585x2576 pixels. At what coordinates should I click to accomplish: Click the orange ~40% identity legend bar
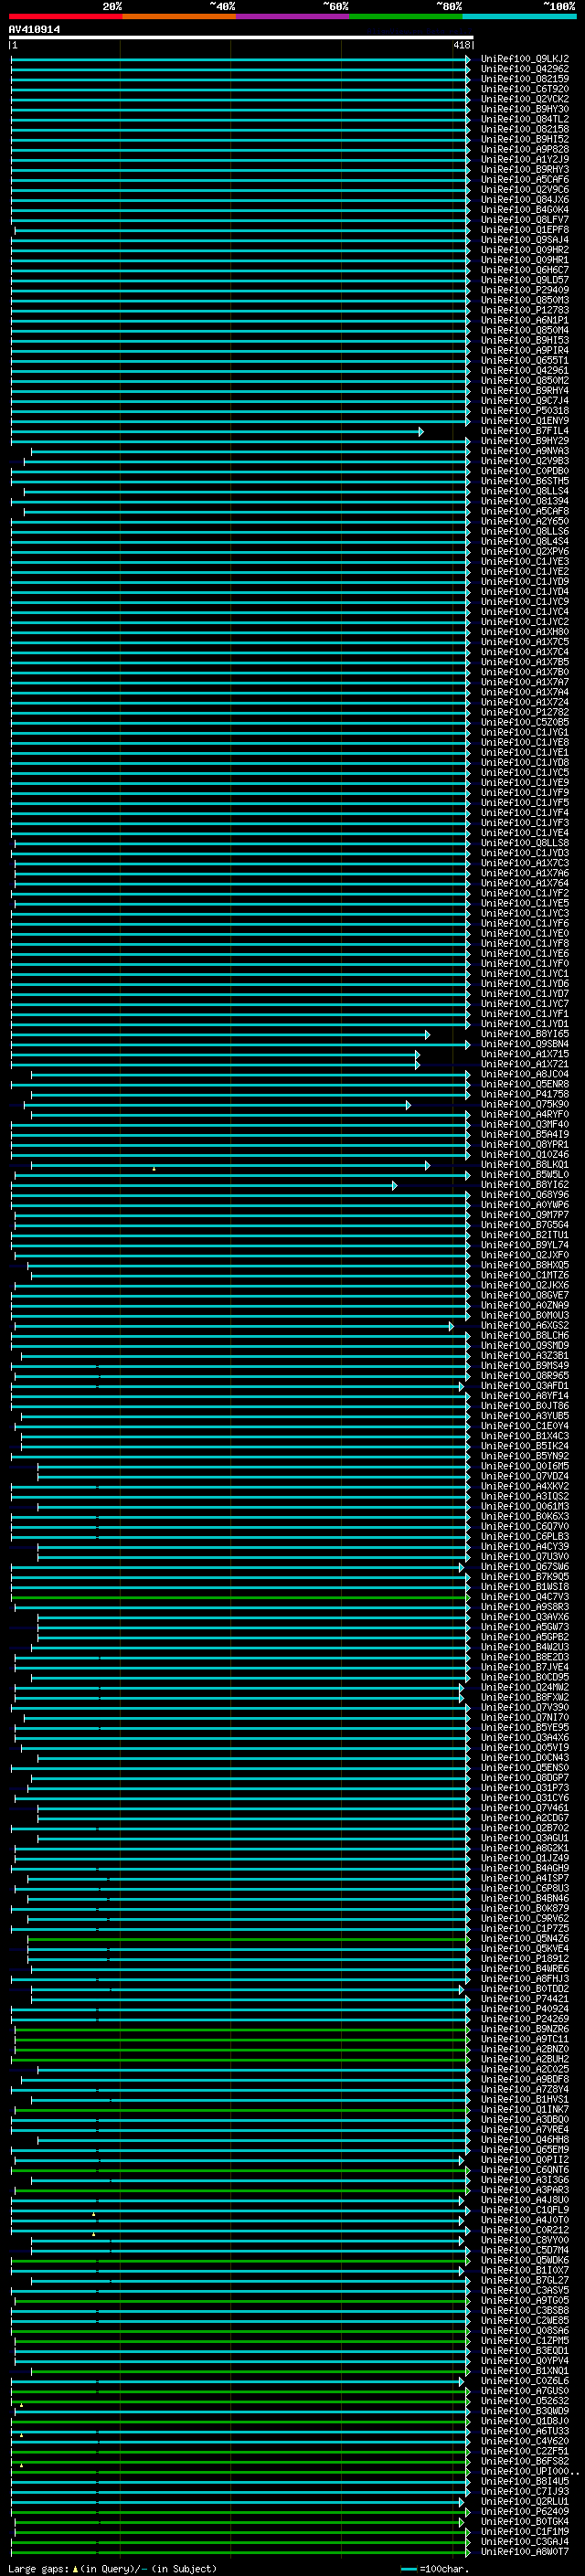click(x=180, y=16)
